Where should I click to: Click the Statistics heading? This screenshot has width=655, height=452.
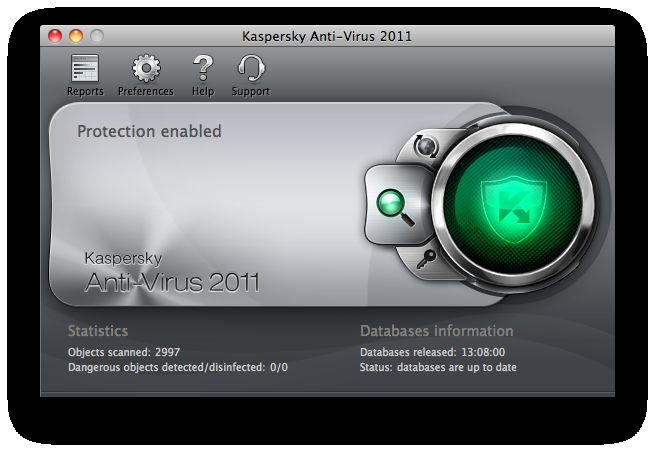pos(98,331)
